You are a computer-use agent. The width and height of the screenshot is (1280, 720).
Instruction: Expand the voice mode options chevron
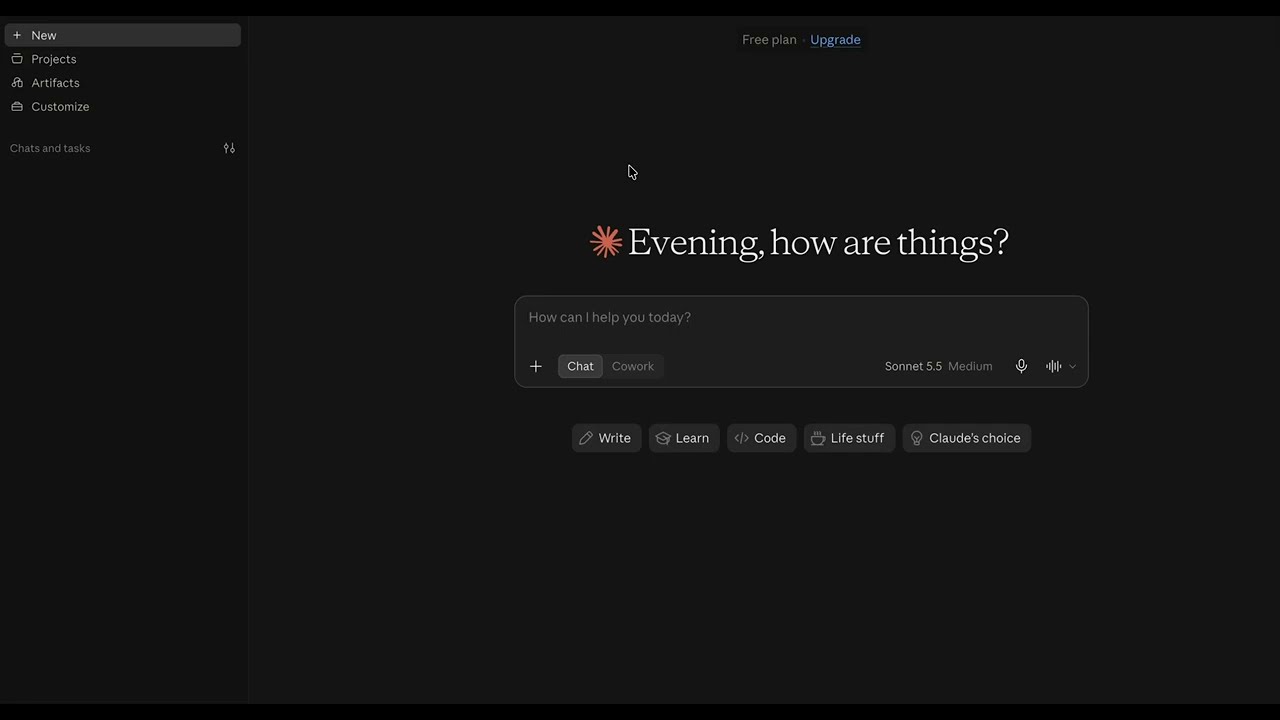pos(1073,366)
